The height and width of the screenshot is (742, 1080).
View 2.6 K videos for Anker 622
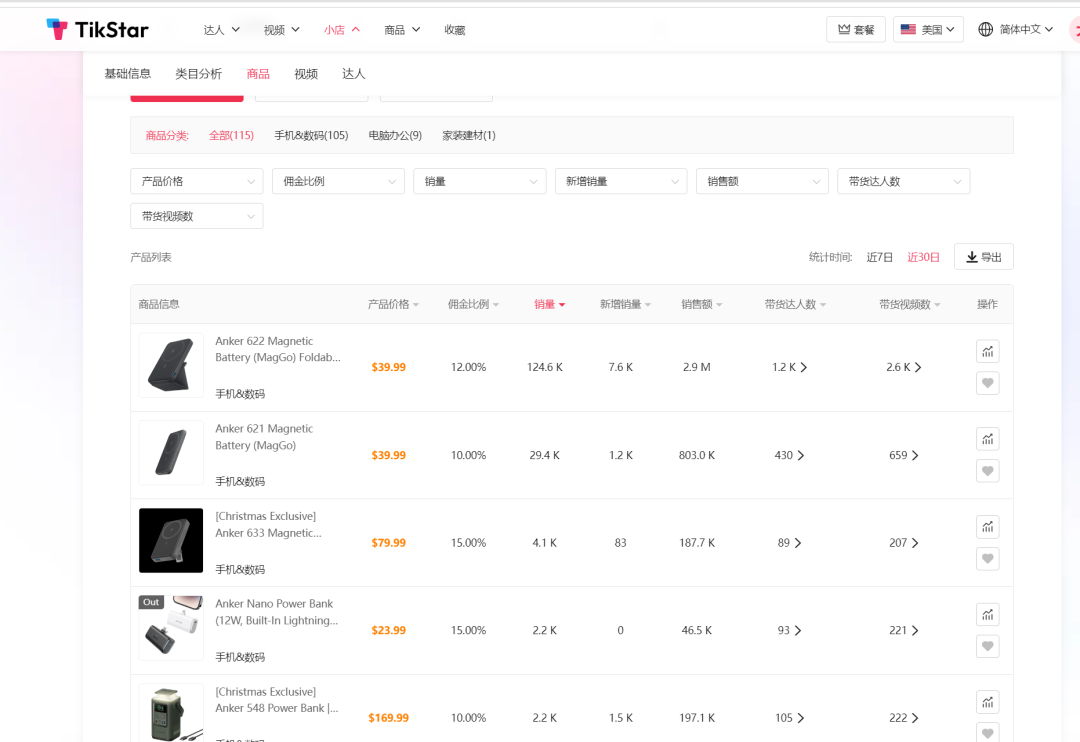tap(904, 367)
